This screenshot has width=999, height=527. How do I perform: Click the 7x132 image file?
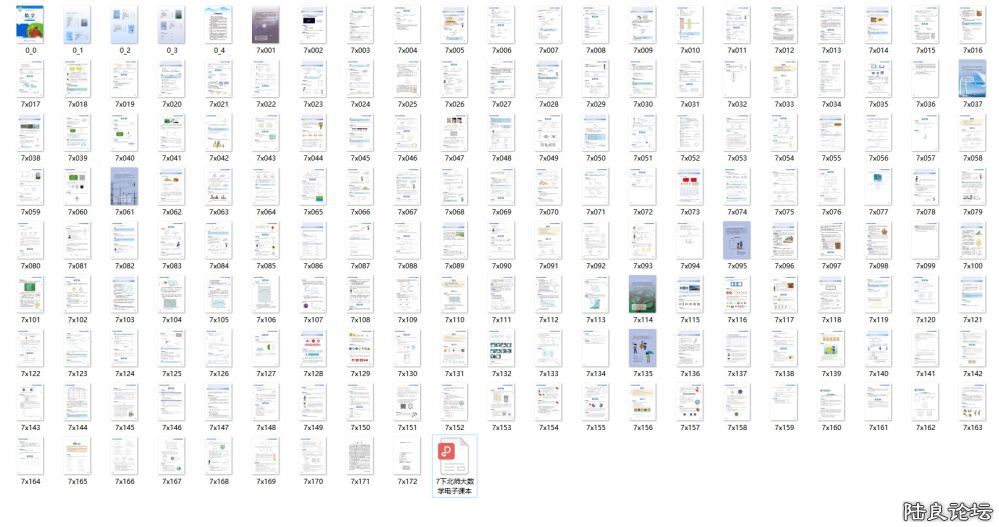[501, 348]
